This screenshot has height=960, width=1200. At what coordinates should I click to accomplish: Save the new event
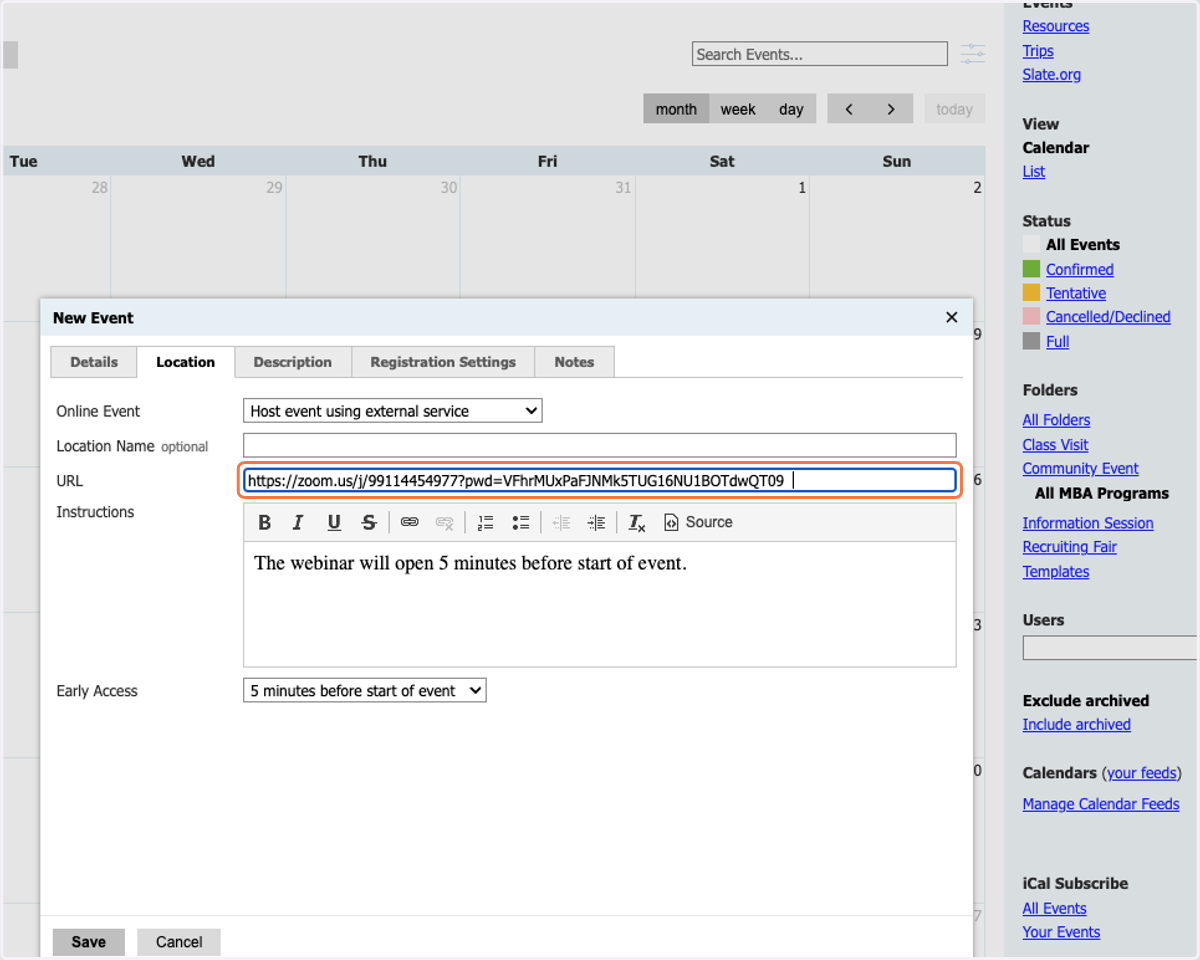88,942
